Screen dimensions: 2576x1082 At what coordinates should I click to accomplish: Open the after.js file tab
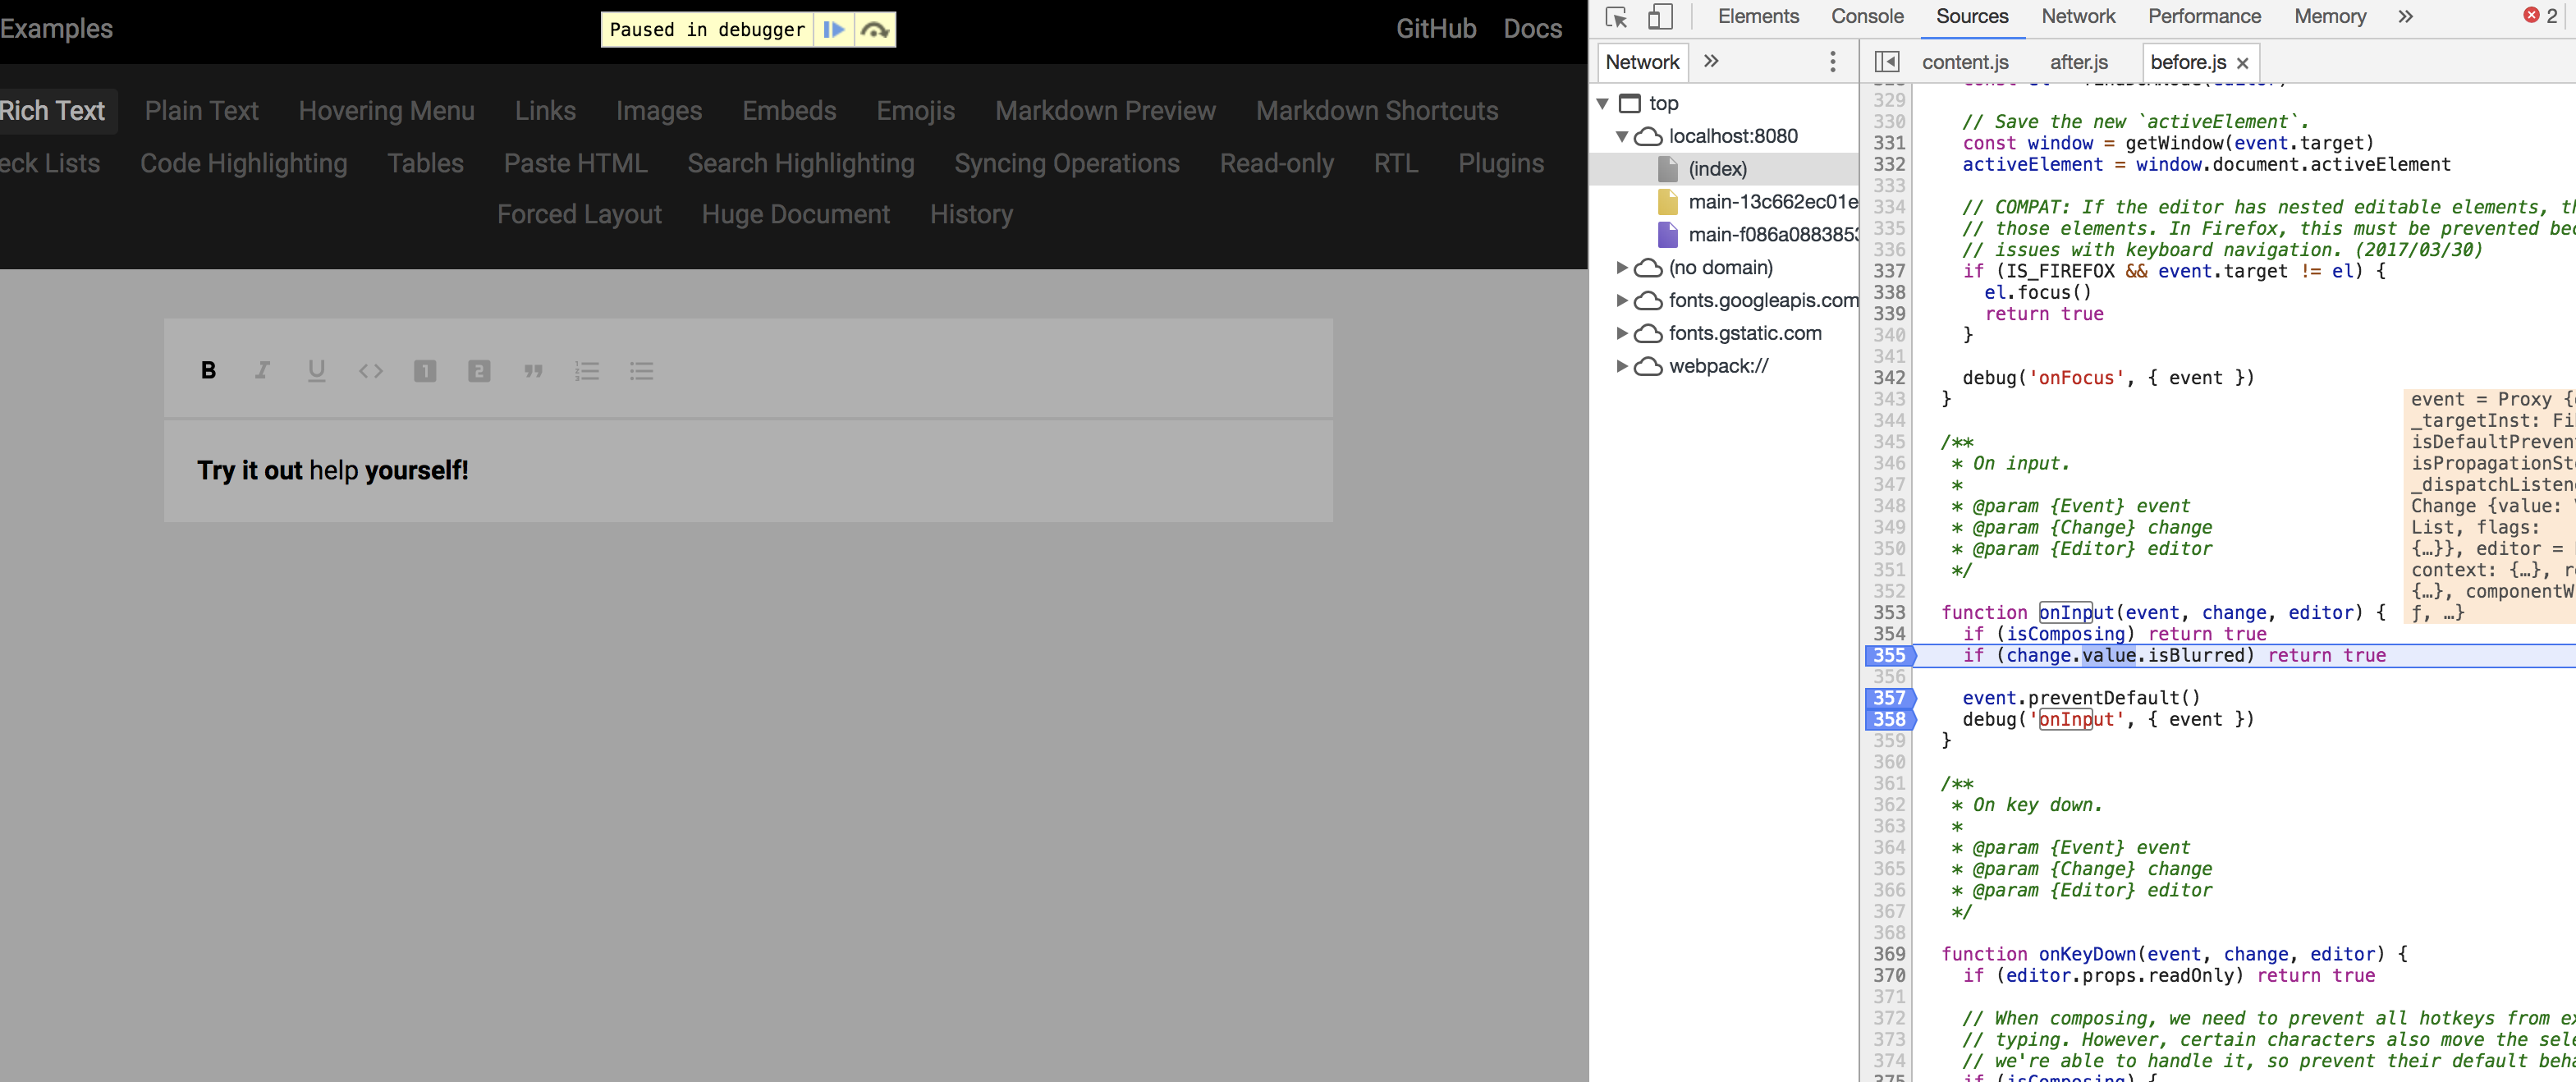[2078, 62]
